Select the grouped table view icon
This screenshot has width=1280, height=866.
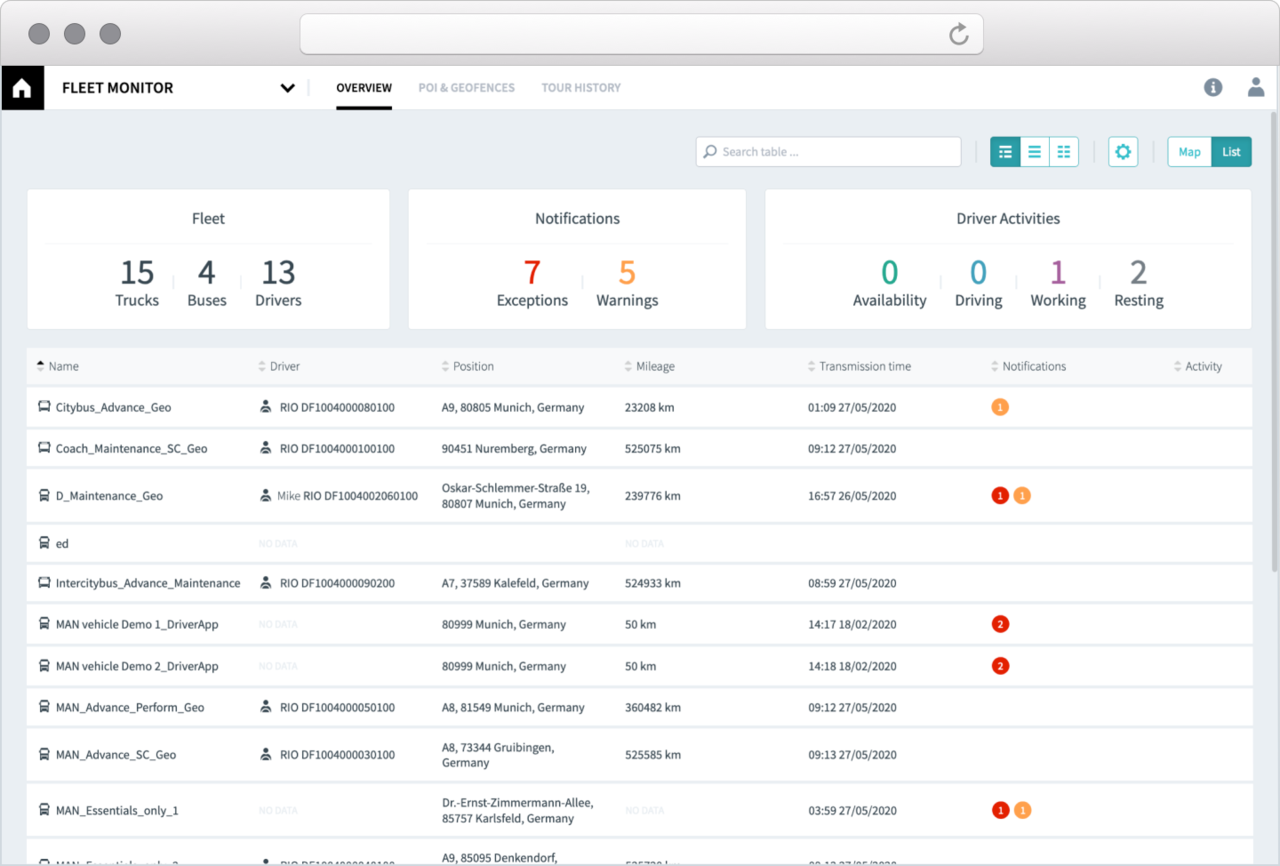(x=1005, y=152)
